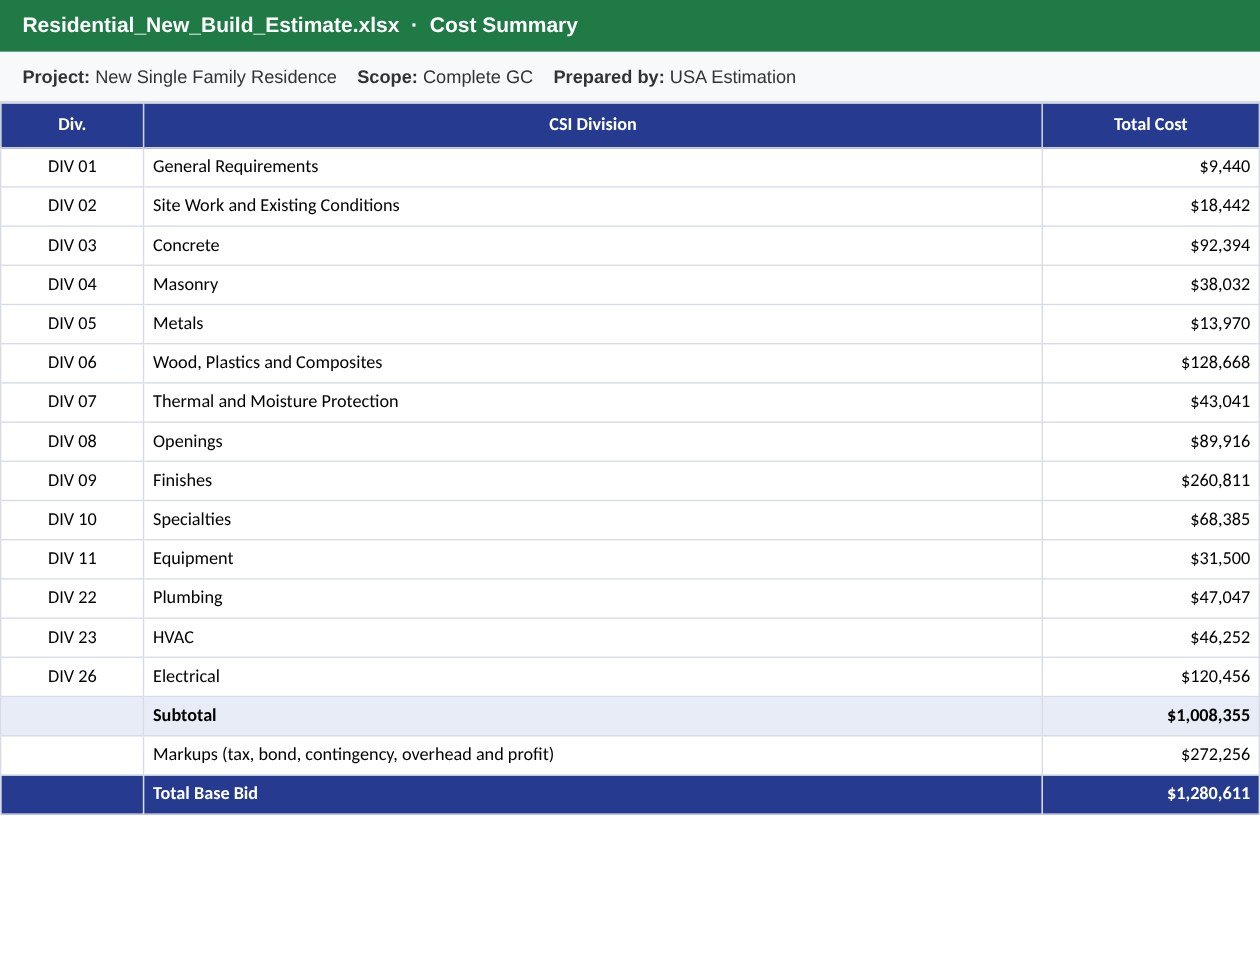Select the DIV 10 cell
This screenshot has height=980, width=1260.
[72, 520]
